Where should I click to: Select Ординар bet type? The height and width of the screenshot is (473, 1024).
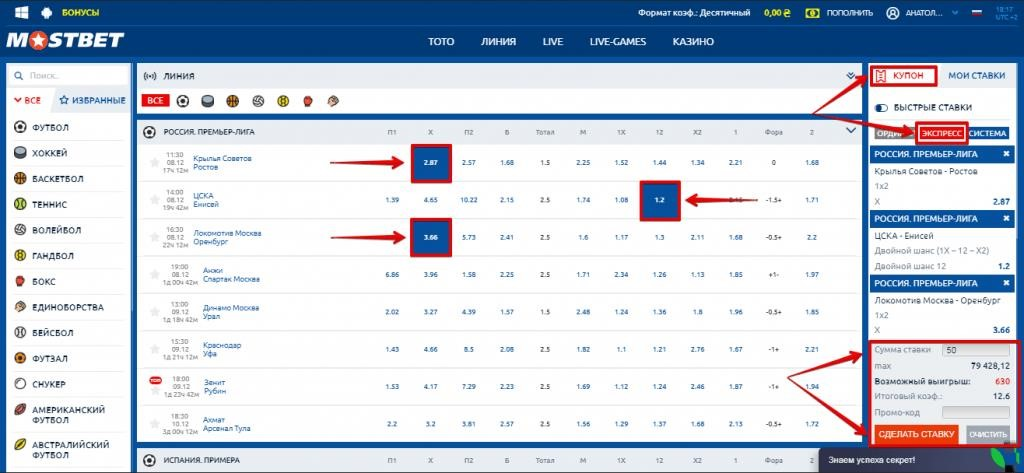tap(893, 133)
